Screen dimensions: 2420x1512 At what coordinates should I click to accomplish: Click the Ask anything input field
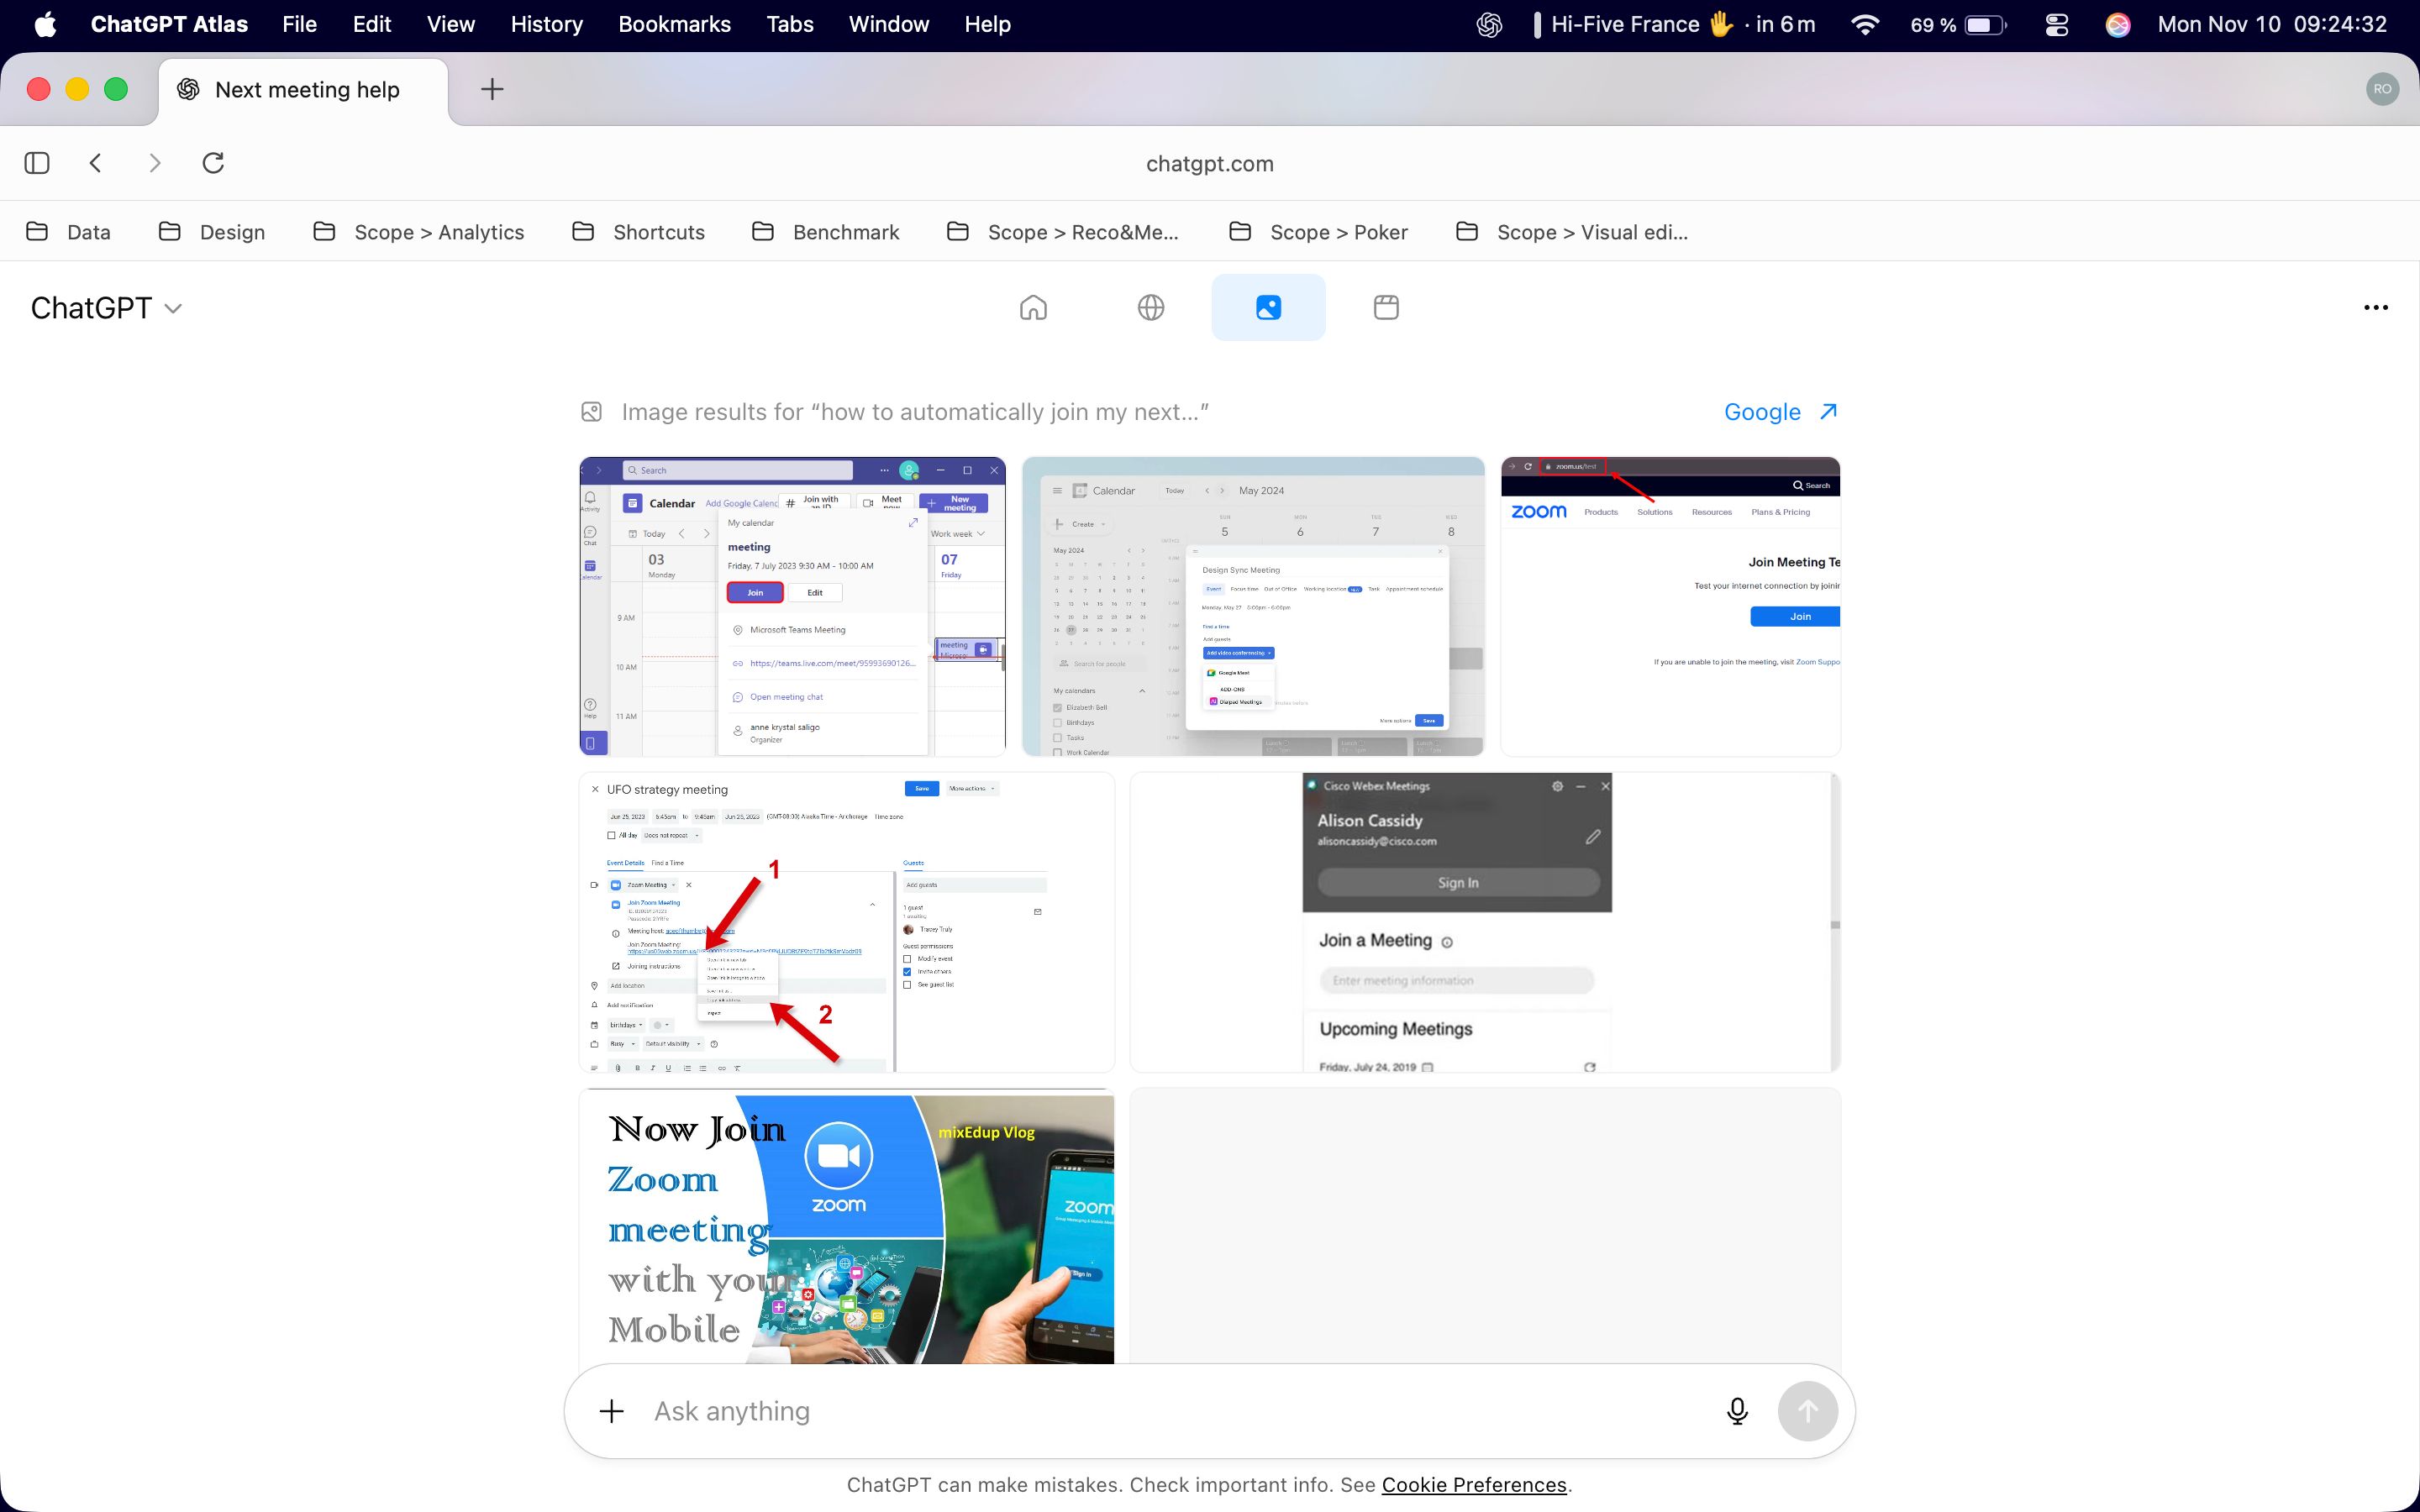tap(1100, 1410)
